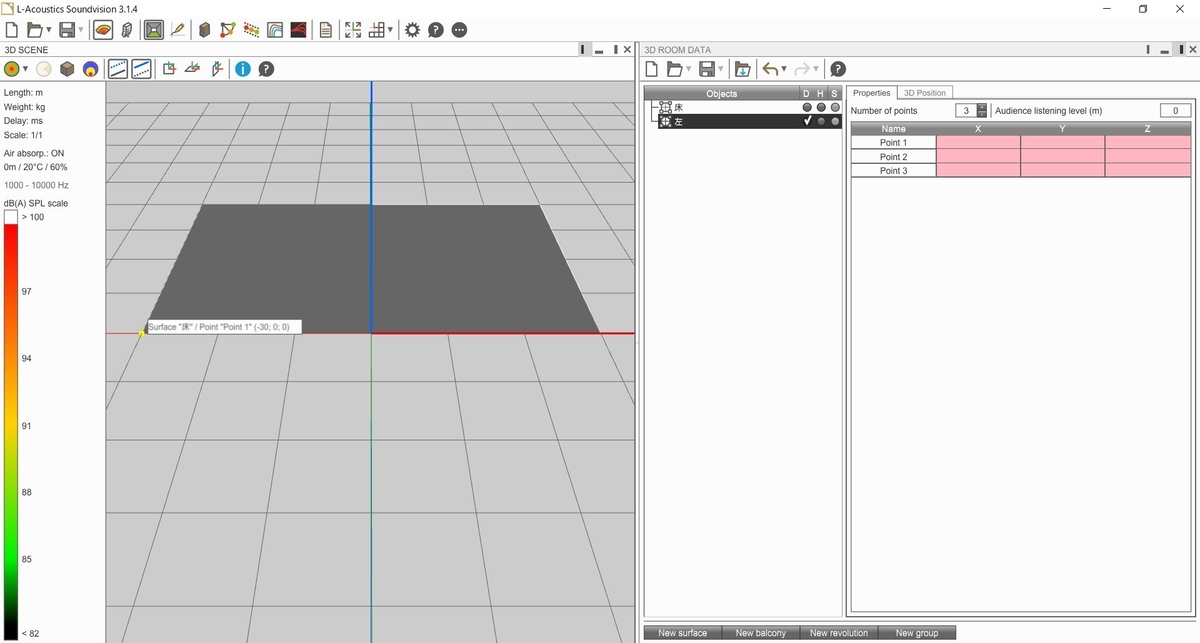Image resolution: width=1200 pixels, height=643 pixels.
Task: Click the fit-to-view arrows icon
Action: [353, 30]
